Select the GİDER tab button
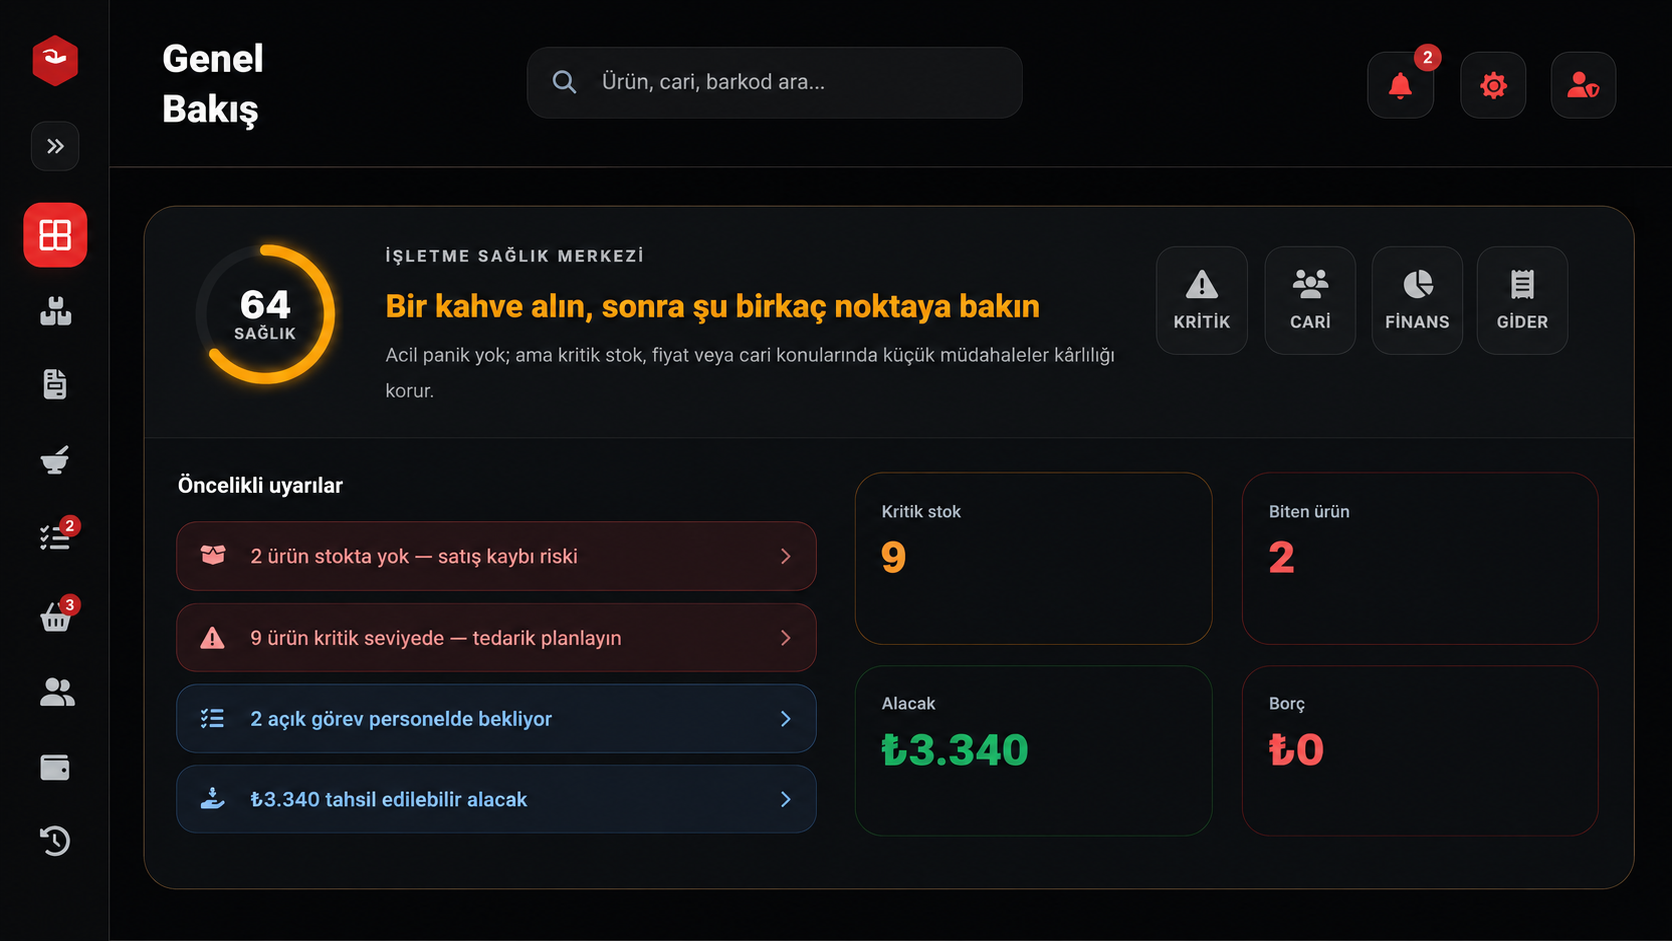This screenshot has height=941, width=1672. point(1522,300)
